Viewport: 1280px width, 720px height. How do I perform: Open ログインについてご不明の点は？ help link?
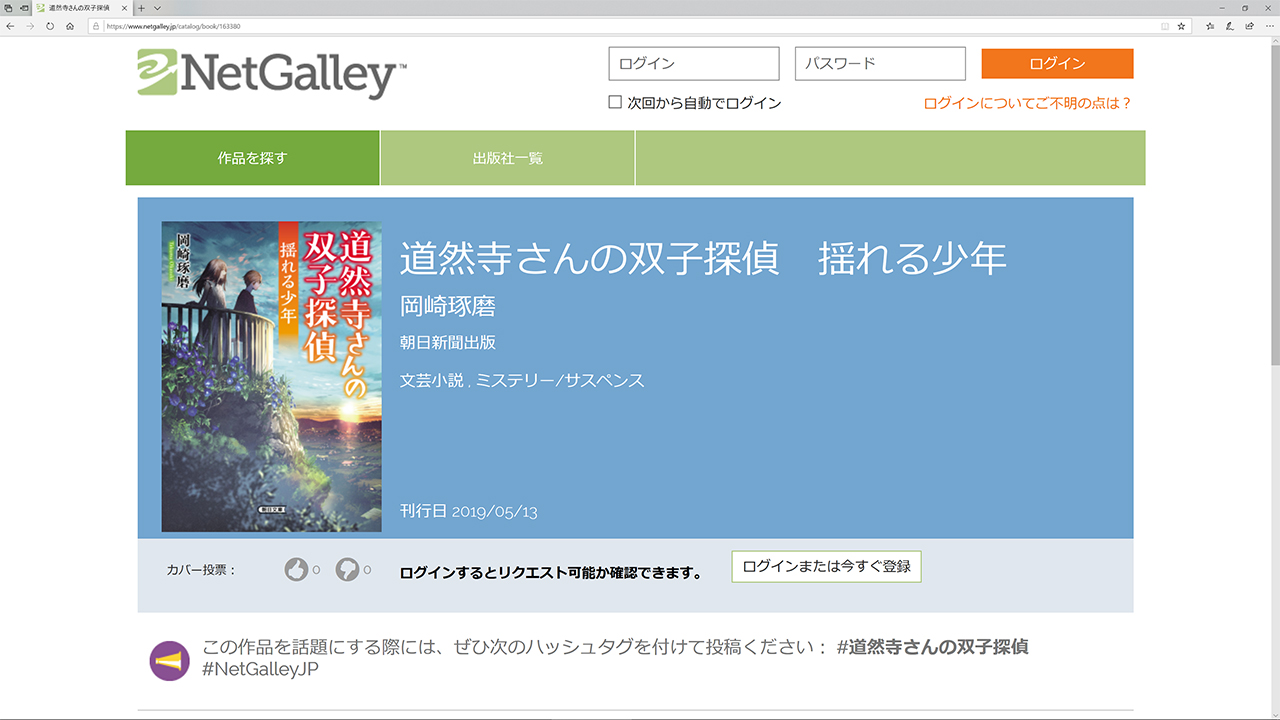point(1028,103)
